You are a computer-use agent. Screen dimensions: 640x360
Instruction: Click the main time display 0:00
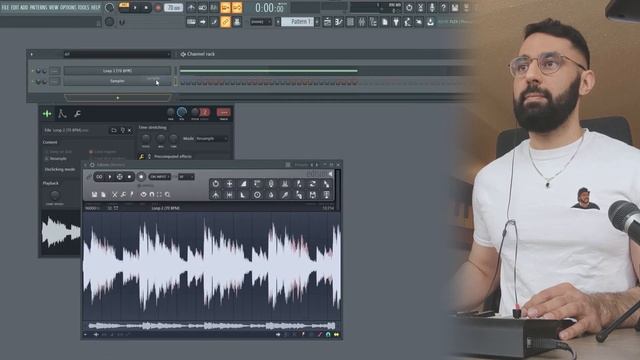269,7
